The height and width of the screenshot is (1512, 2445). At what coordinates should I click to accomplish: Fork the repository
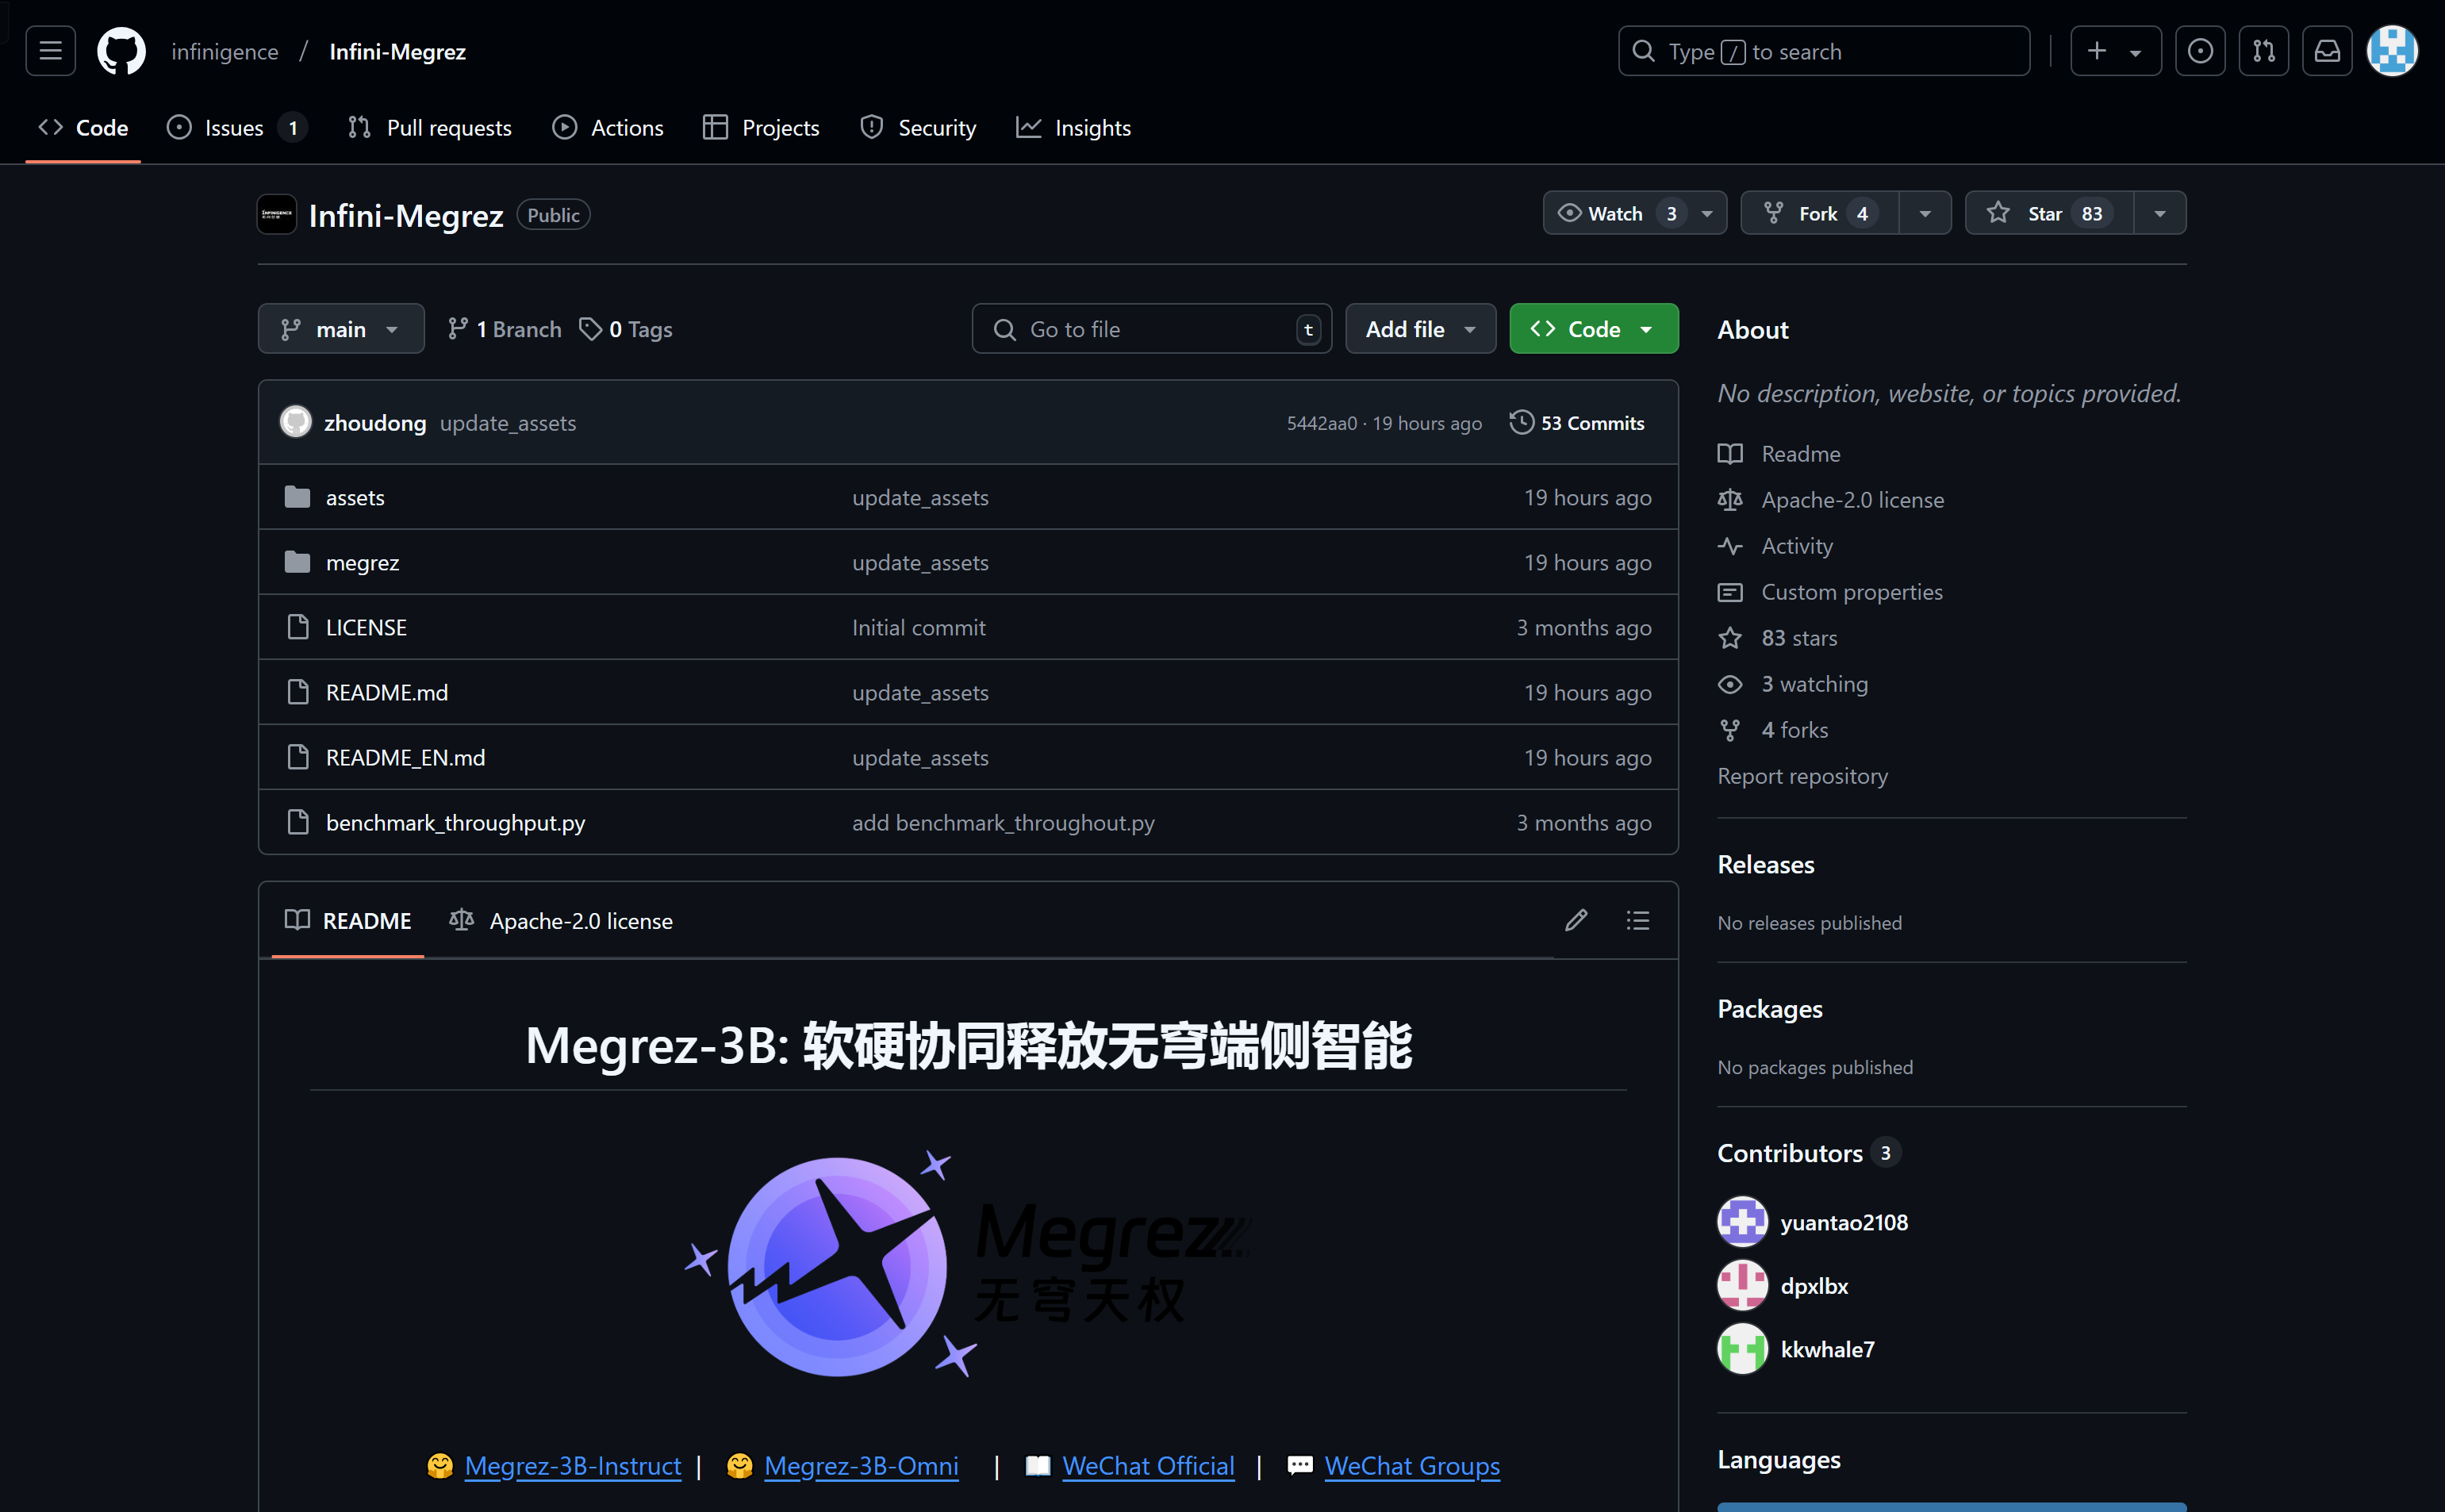tap(1819, 213)
